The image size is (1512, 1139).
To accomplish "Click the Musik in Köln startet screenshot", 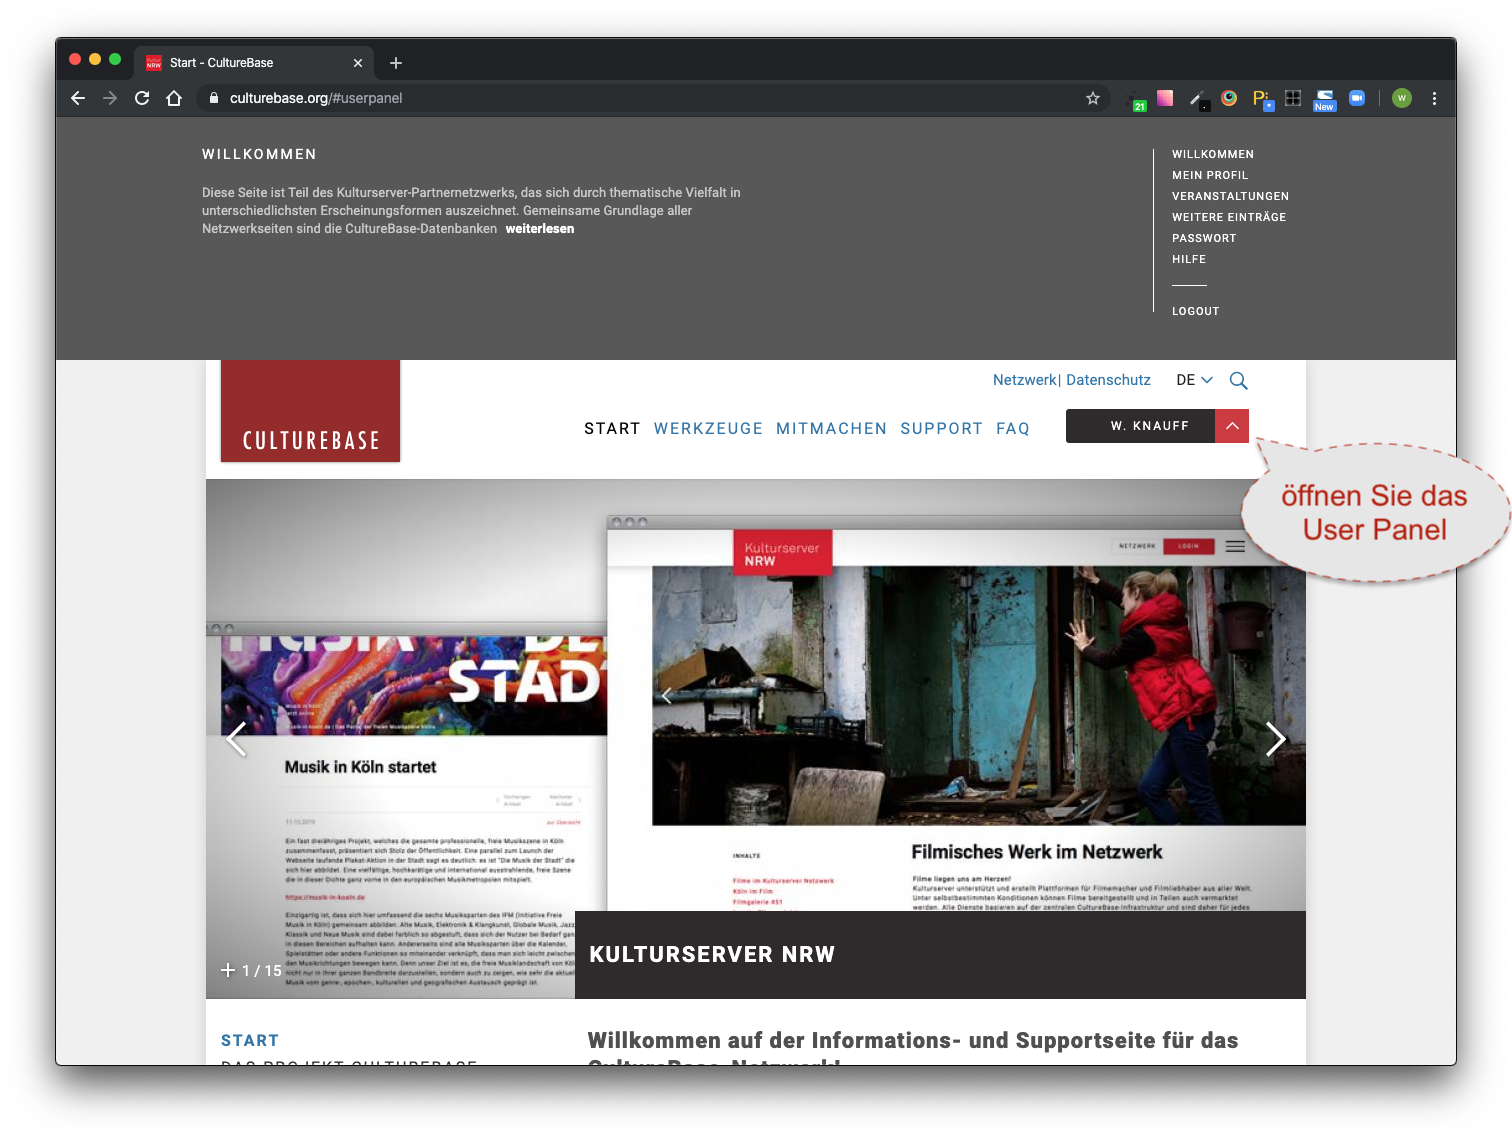I will [x=406, y=810].
